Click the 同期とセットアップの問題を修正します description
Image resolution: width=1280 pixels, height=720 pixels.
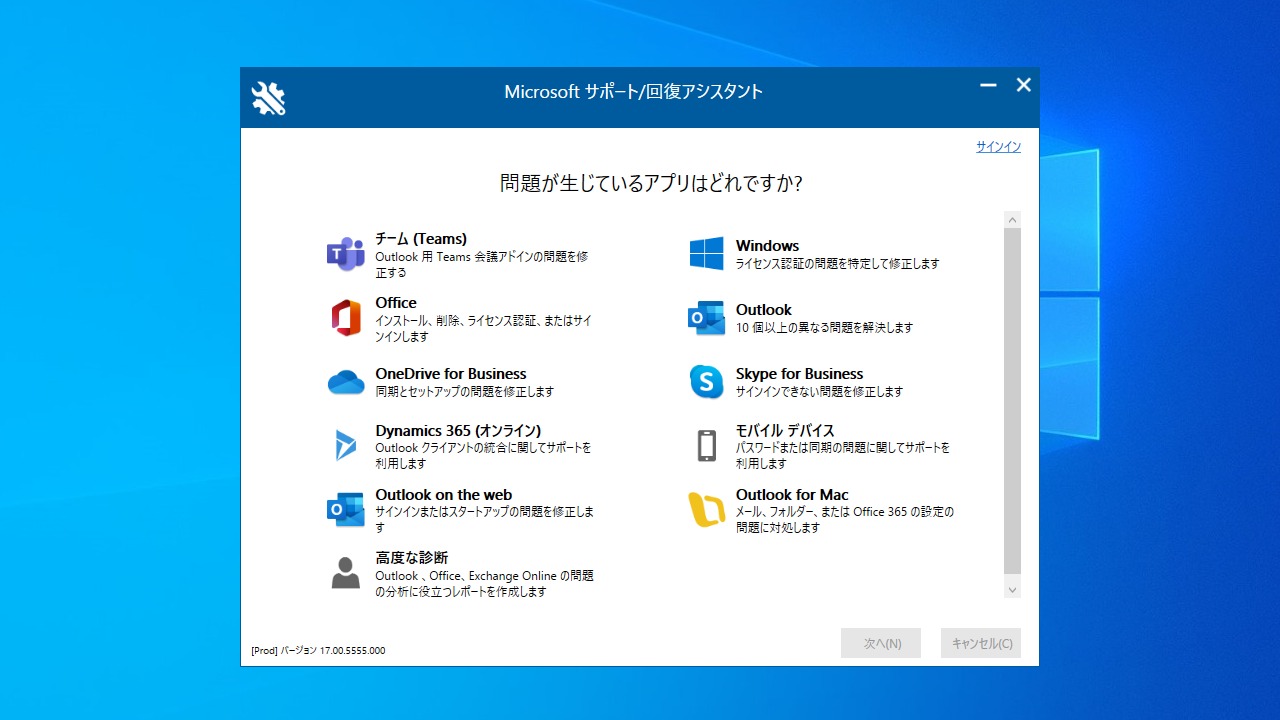pyautogui.click(x=465, y=392)
